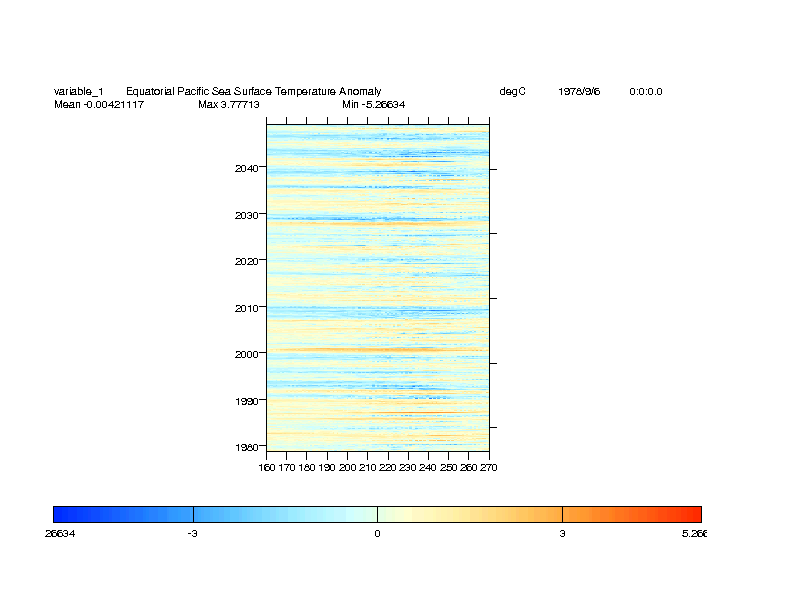Click the time text '0:0:0.0'
This screenshot has width=792, height=612.
tap(645, 92)
